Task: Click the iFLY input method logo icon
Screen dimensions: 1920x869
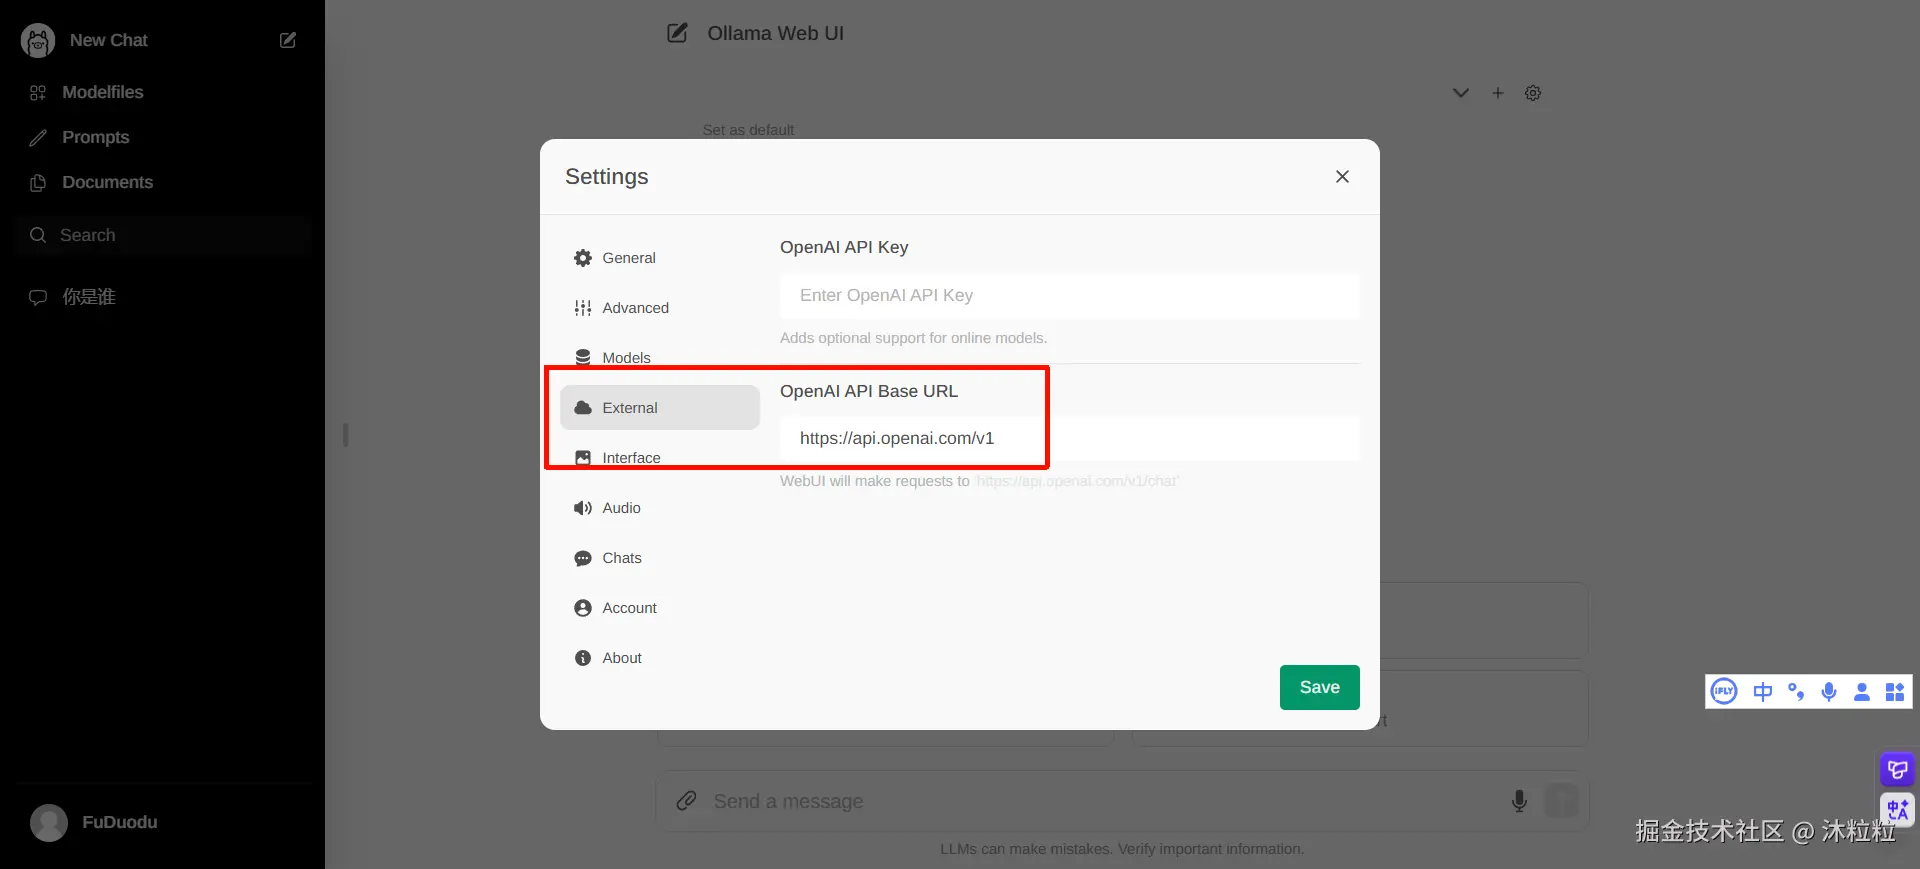Action: click(1724, 691)
